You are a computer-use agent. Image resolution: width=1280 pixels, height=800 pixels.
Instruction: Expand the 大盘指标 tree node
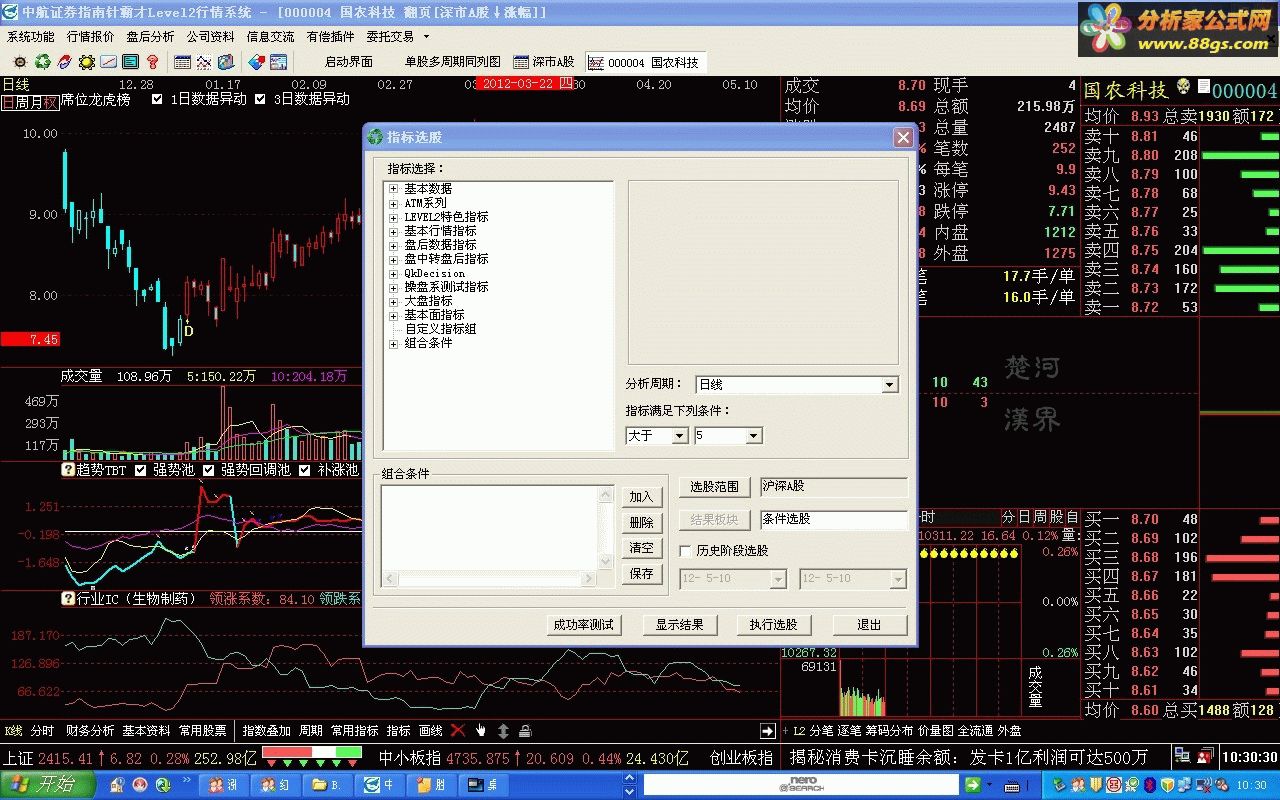tap(394, 301)
